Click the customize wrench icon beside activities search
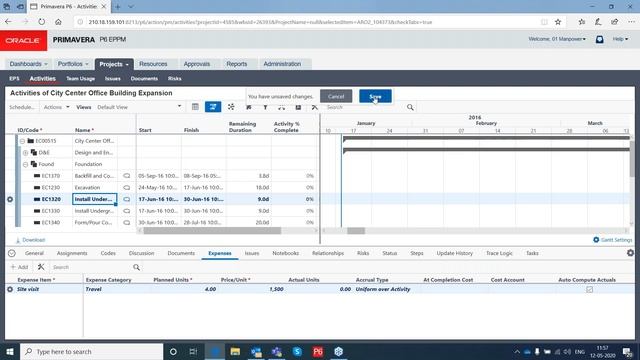The height and width of the screenshot is (360, 640). coord(315,107)
